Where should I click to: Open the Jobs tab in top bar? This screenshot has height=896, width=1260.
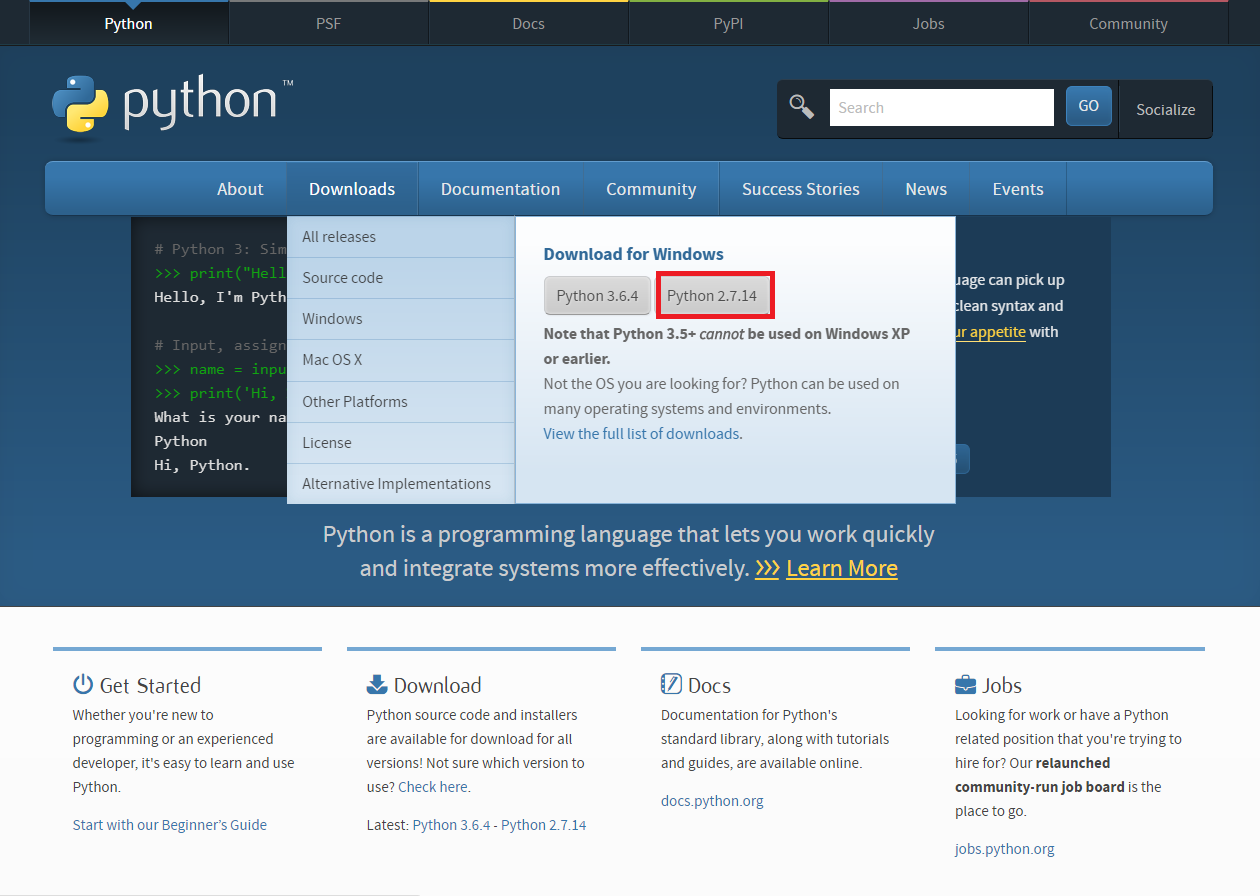coord(929,23)
